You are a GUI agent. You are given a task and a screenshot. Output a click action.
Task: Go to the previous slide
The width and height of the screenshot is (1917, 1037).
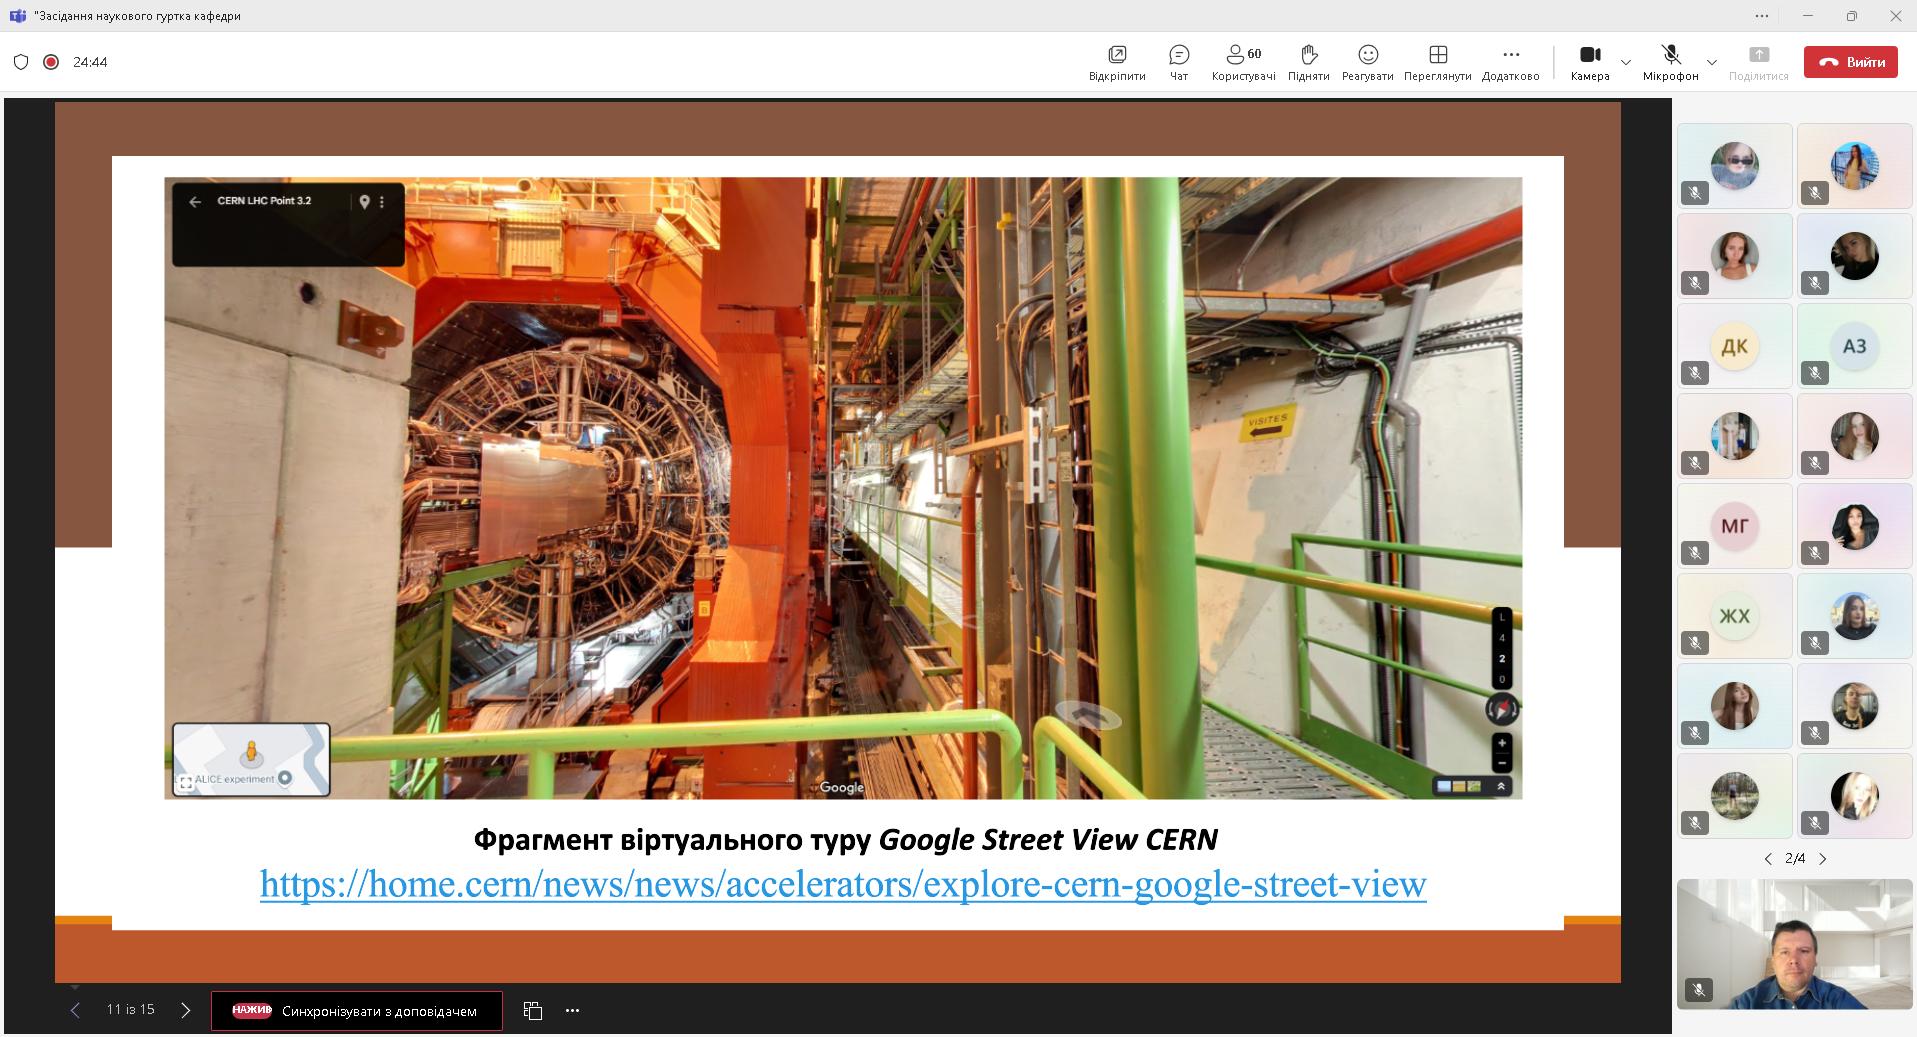[x=75, y=1010]
